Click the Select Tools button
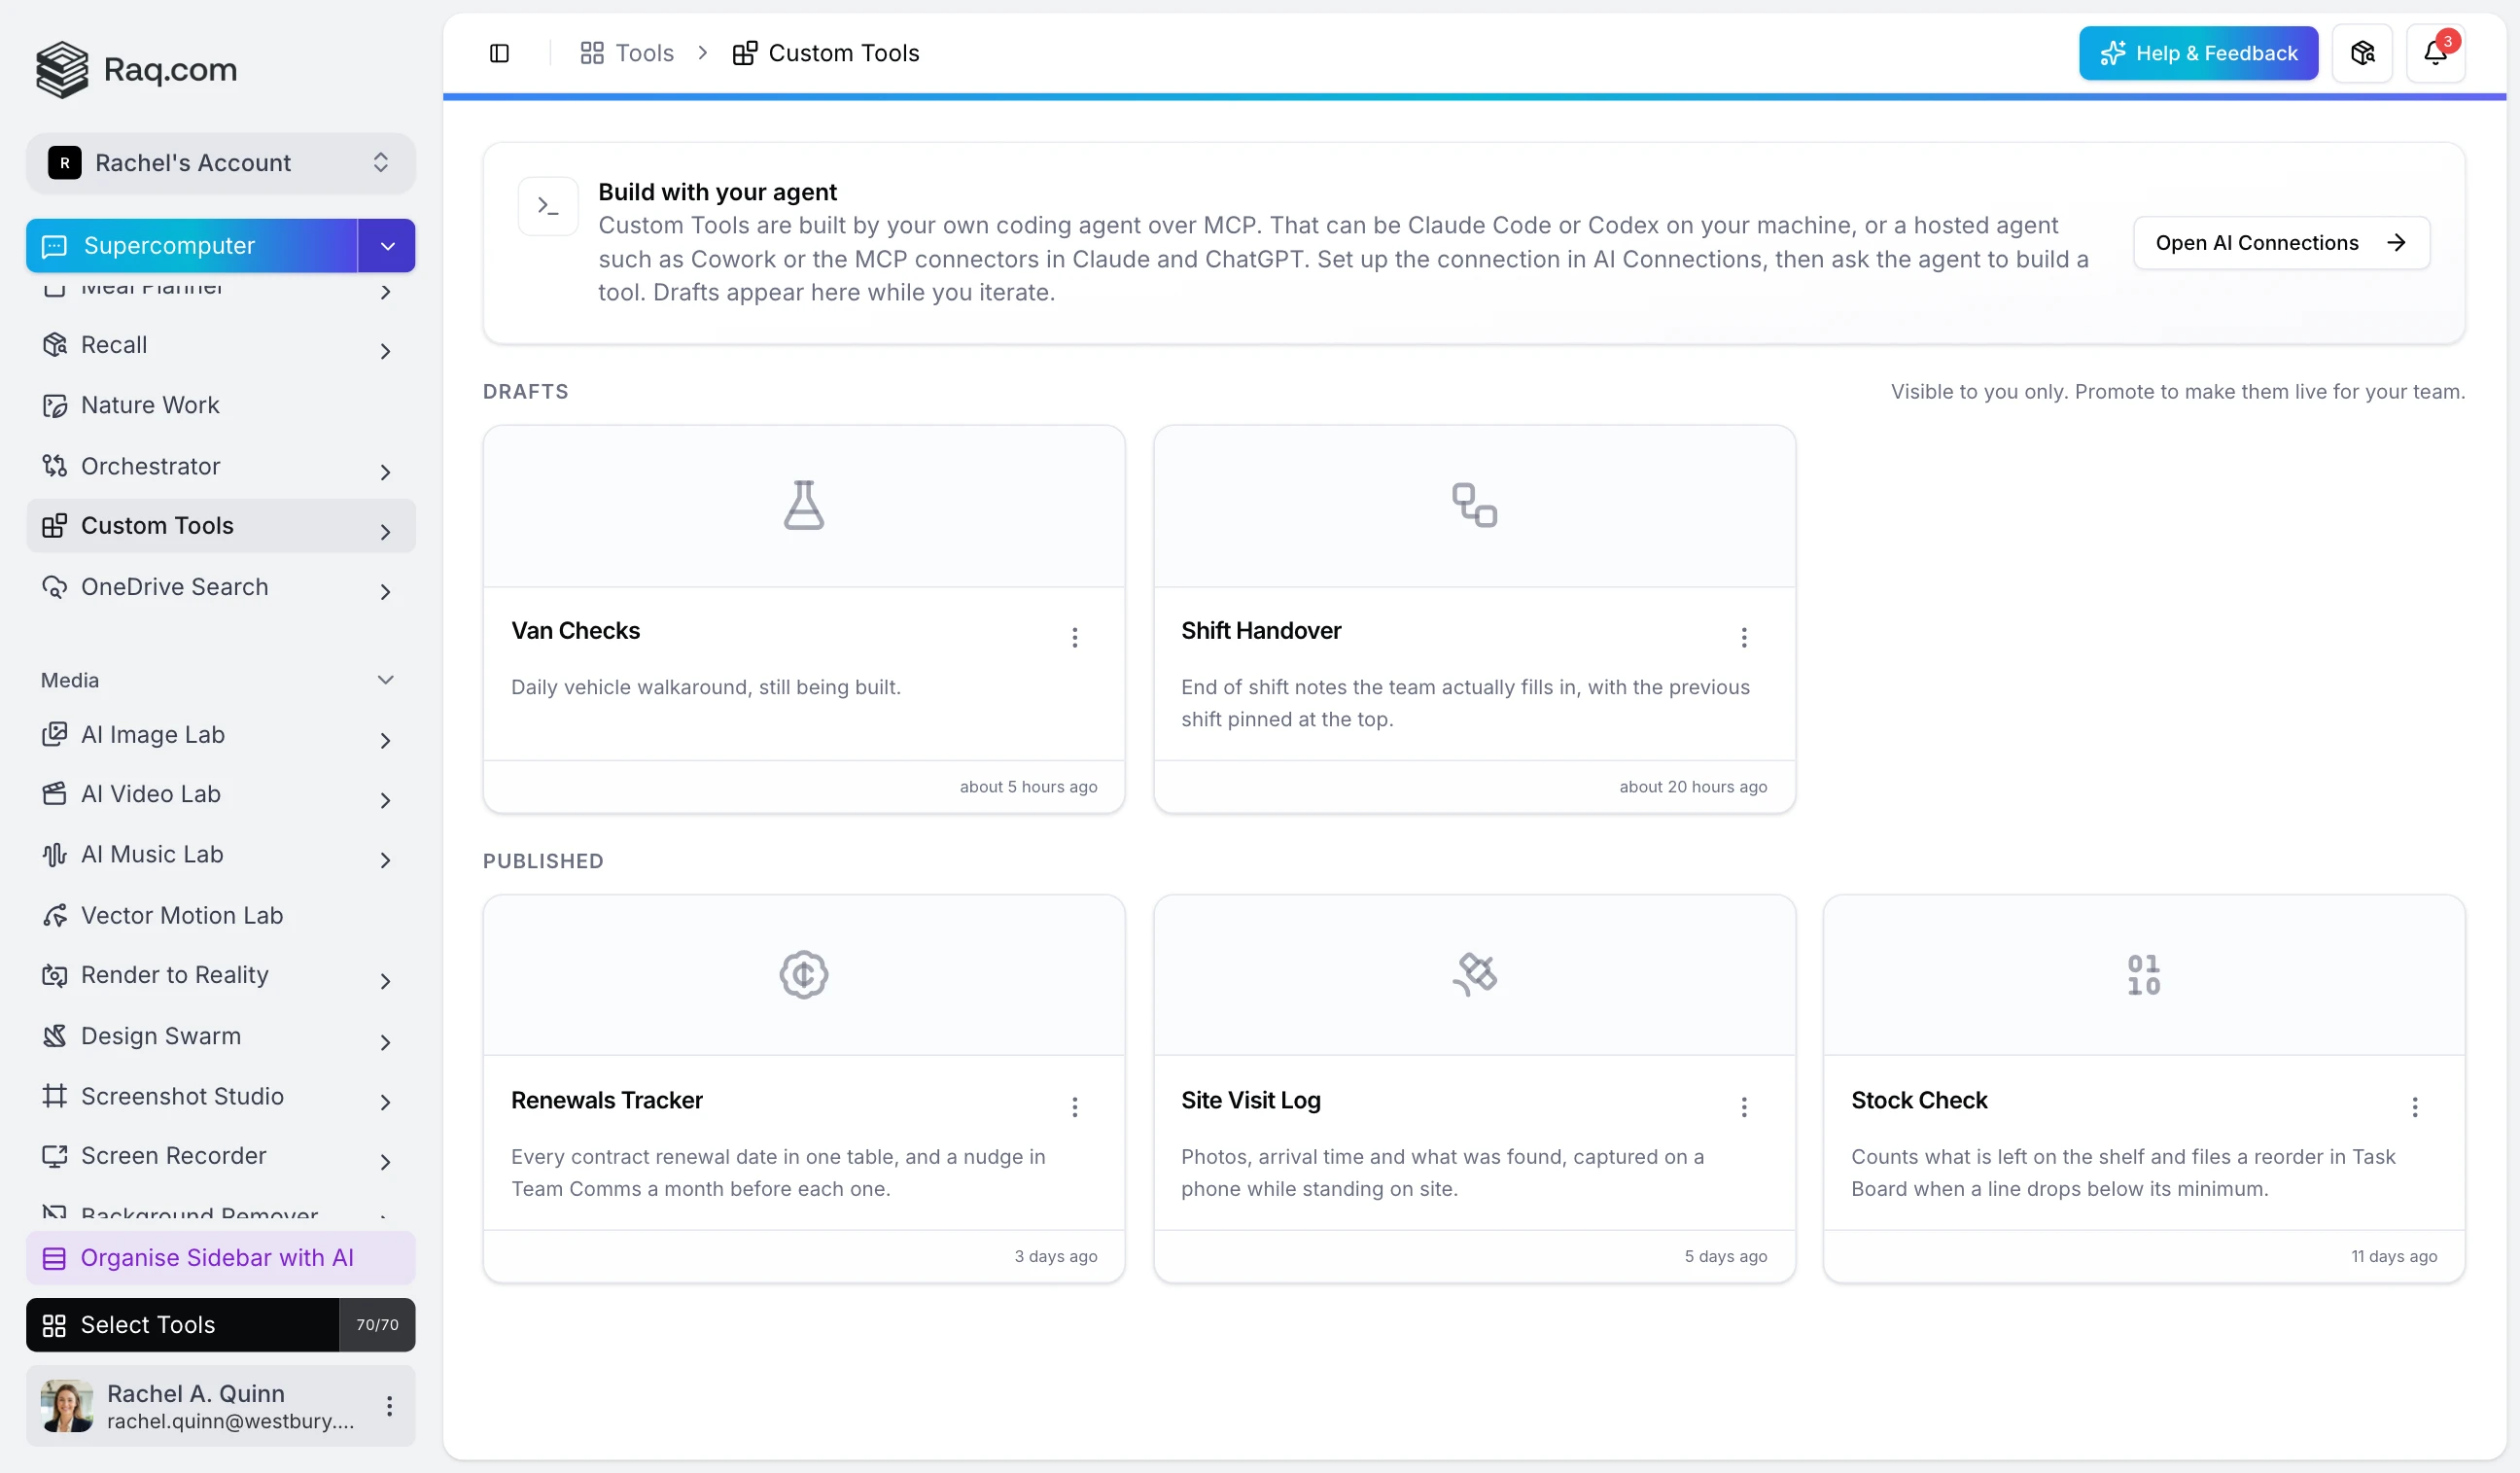This screenshot has width=2520, height=1473. tap(182, 1325)
